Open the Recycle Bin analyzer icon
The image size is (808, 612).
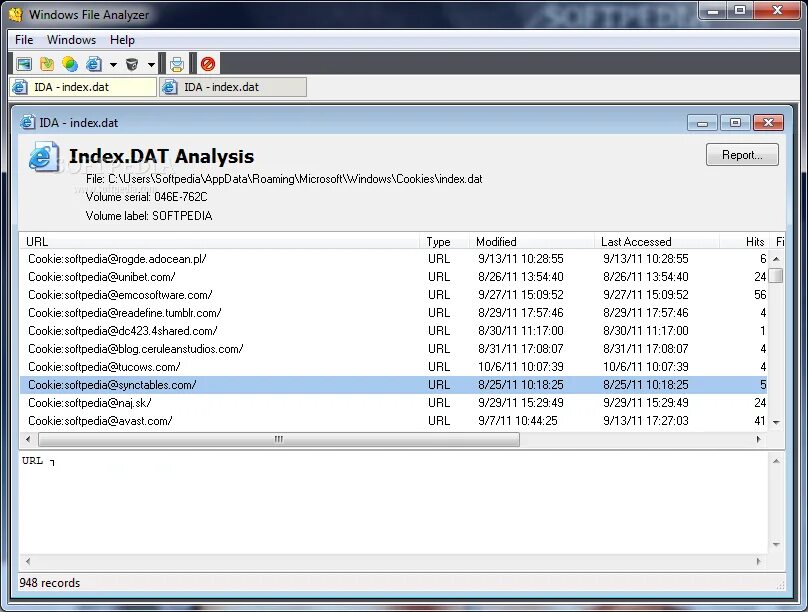pos(132,64)
